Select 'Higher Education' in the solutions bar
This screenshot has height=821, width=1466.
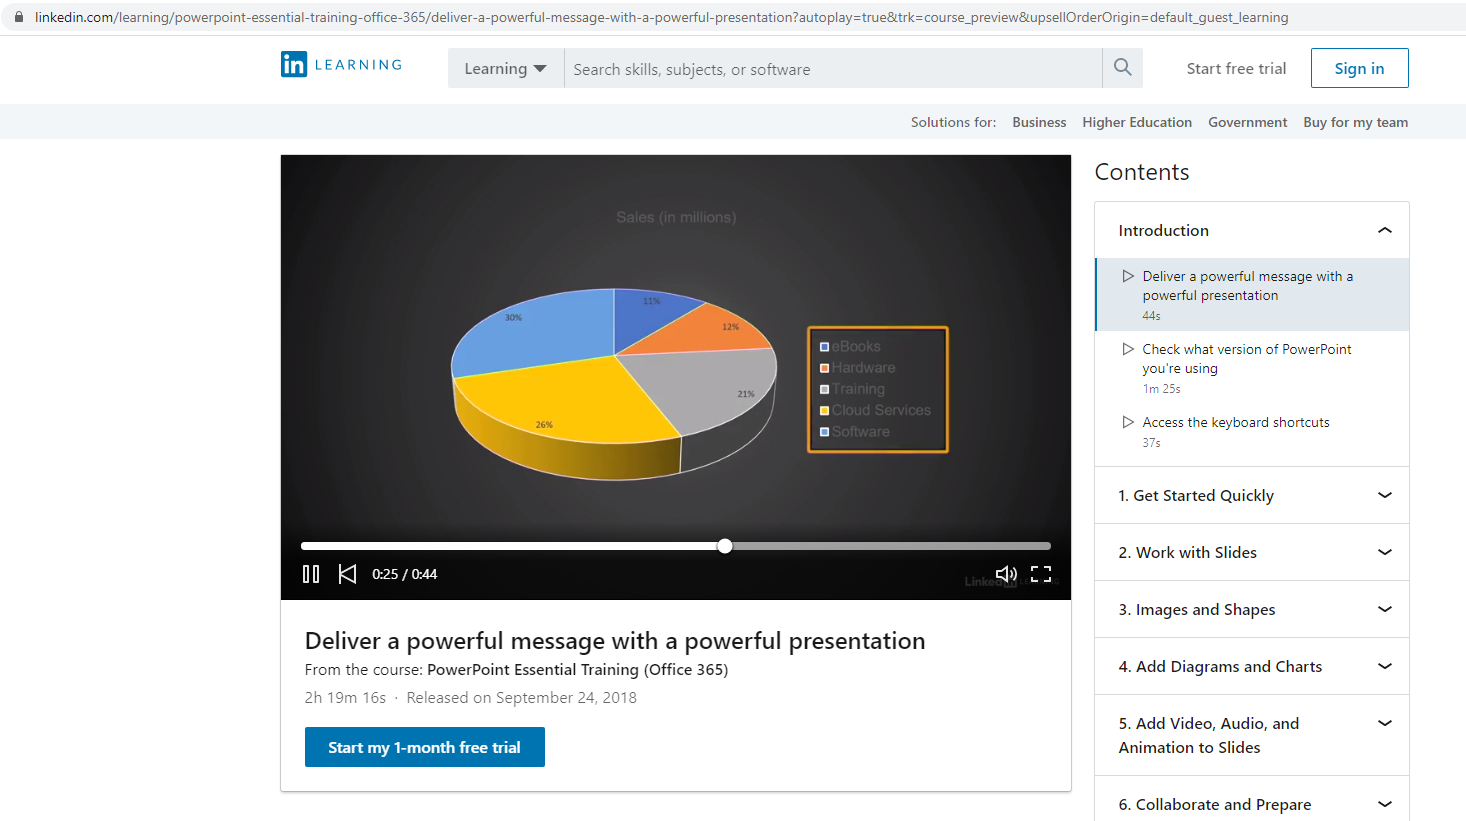click(1137, 121)
